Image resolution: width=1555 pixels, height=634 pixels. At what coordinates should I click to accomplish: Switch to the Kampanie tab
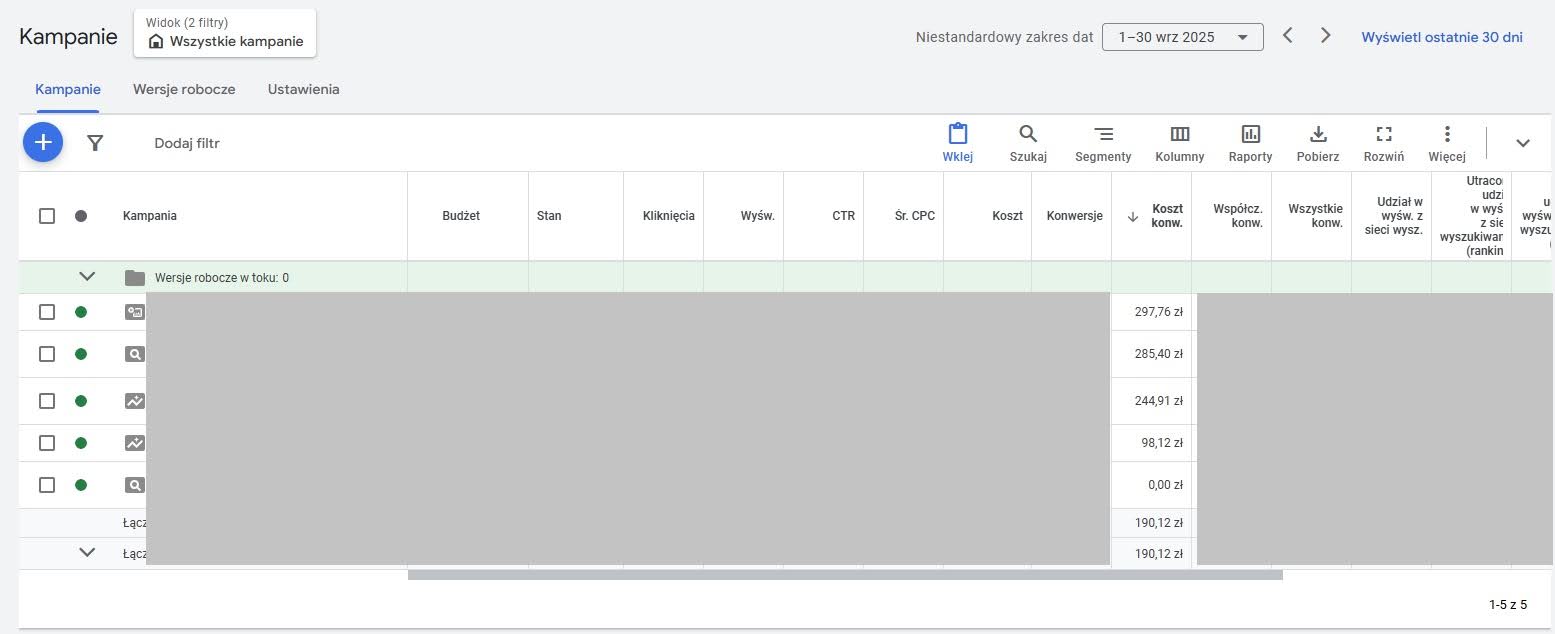[x=68, y=89]
